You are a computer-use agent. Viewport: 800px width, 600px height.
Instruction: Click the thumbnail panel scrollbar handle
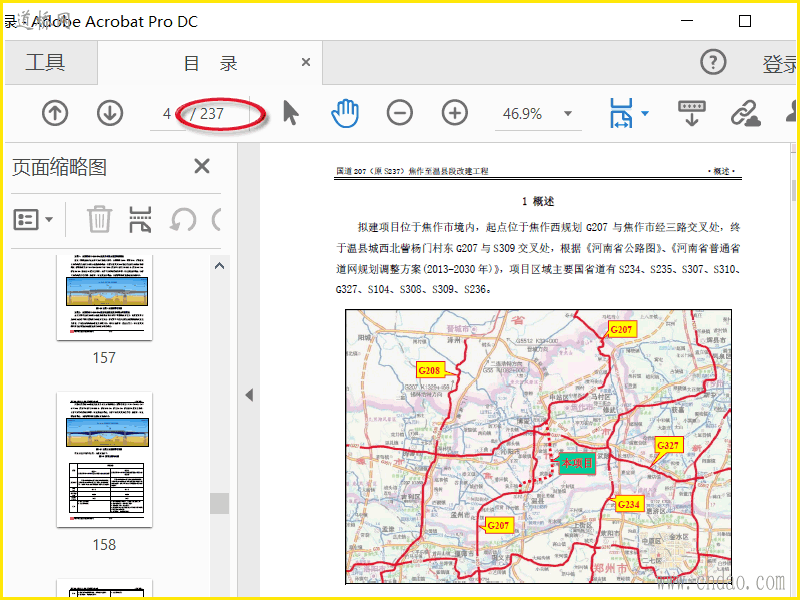coord(219,503)
